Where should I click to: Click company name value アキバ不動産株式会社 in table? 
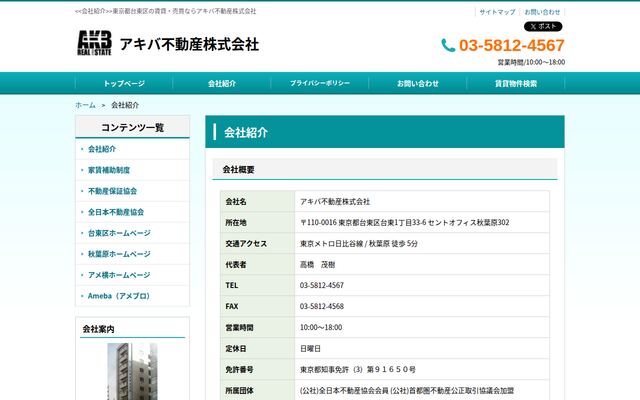click(x=335, y=202)
